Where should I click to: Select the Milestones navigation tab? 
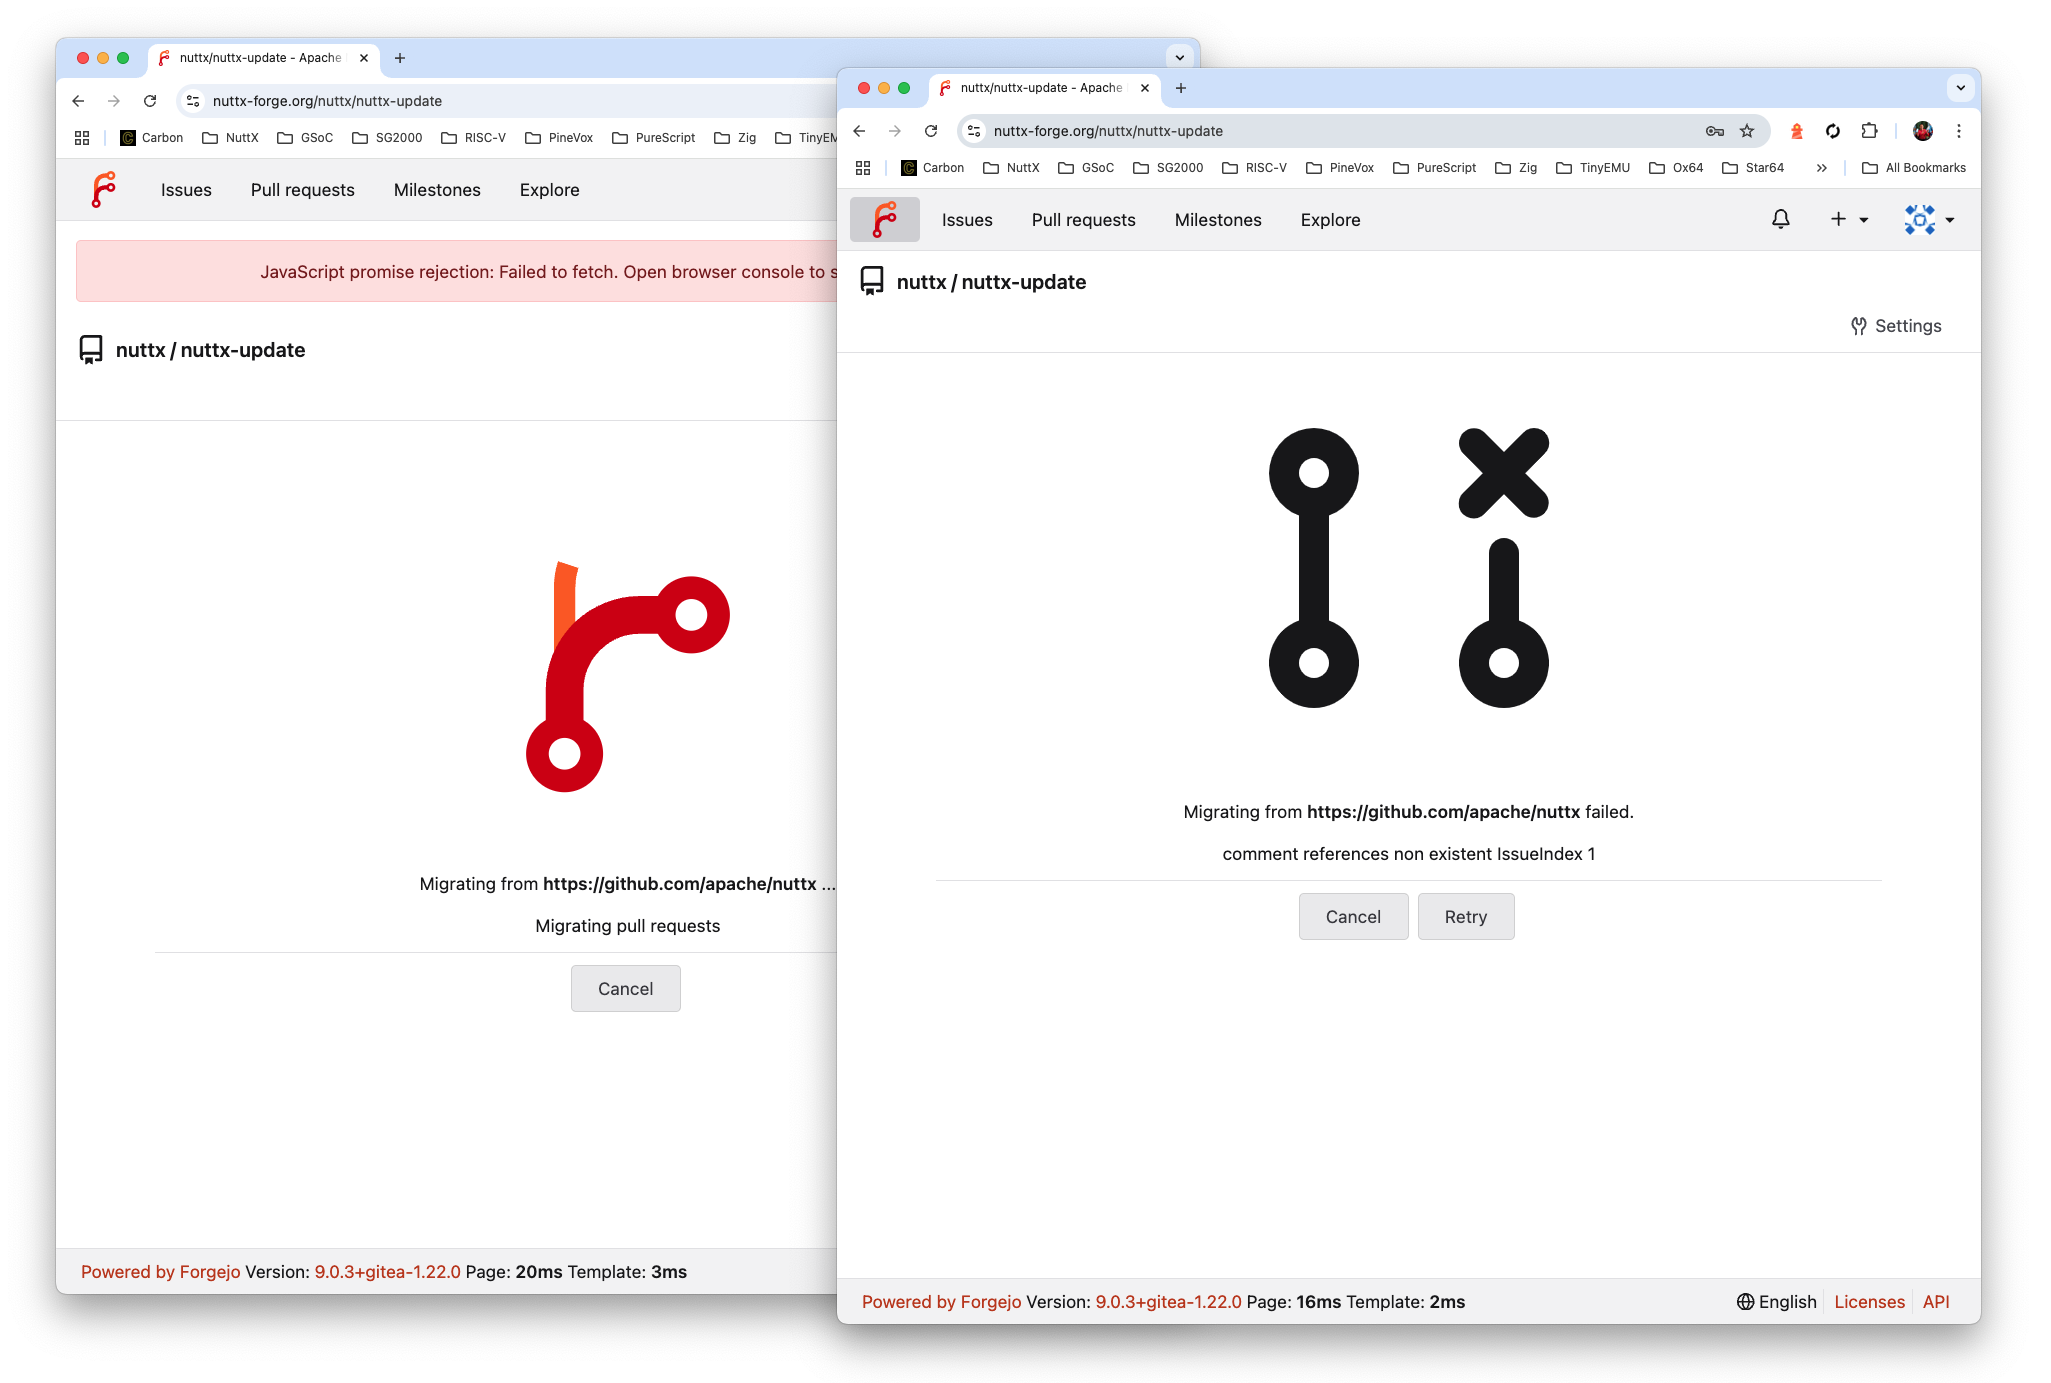(1216, 219)
